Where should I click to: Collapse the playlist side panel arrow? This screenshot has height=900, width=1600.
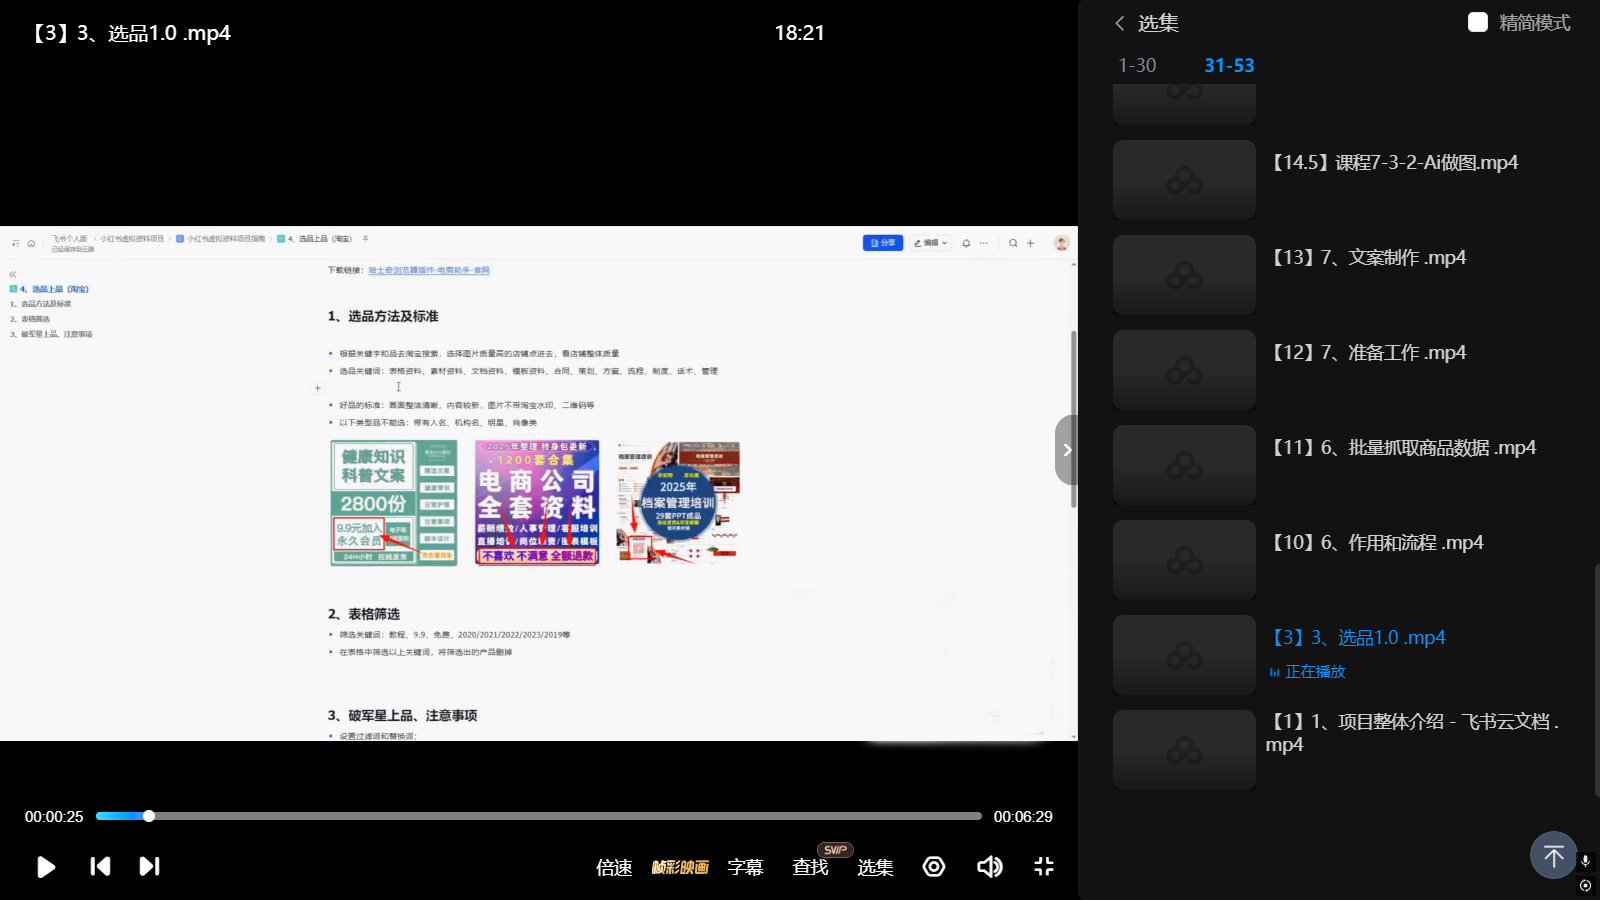tap(1066, 450)
